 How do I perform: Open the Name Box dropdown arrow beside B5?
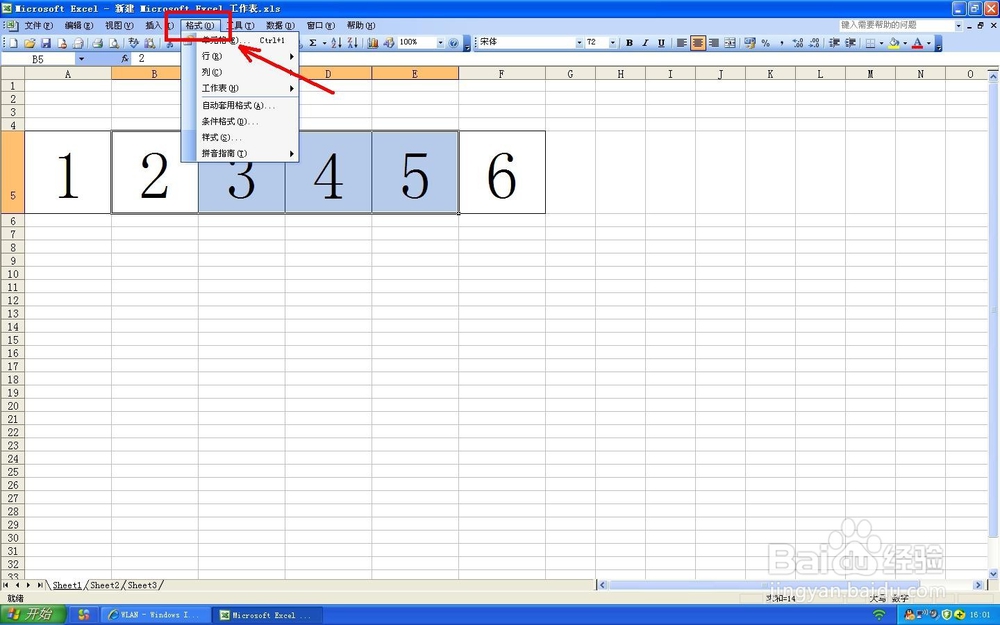pos(81,59)
